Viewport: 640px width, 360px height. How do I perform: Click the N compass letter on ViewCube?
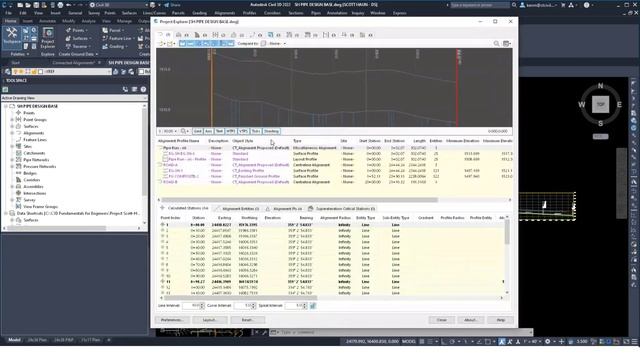600,86
